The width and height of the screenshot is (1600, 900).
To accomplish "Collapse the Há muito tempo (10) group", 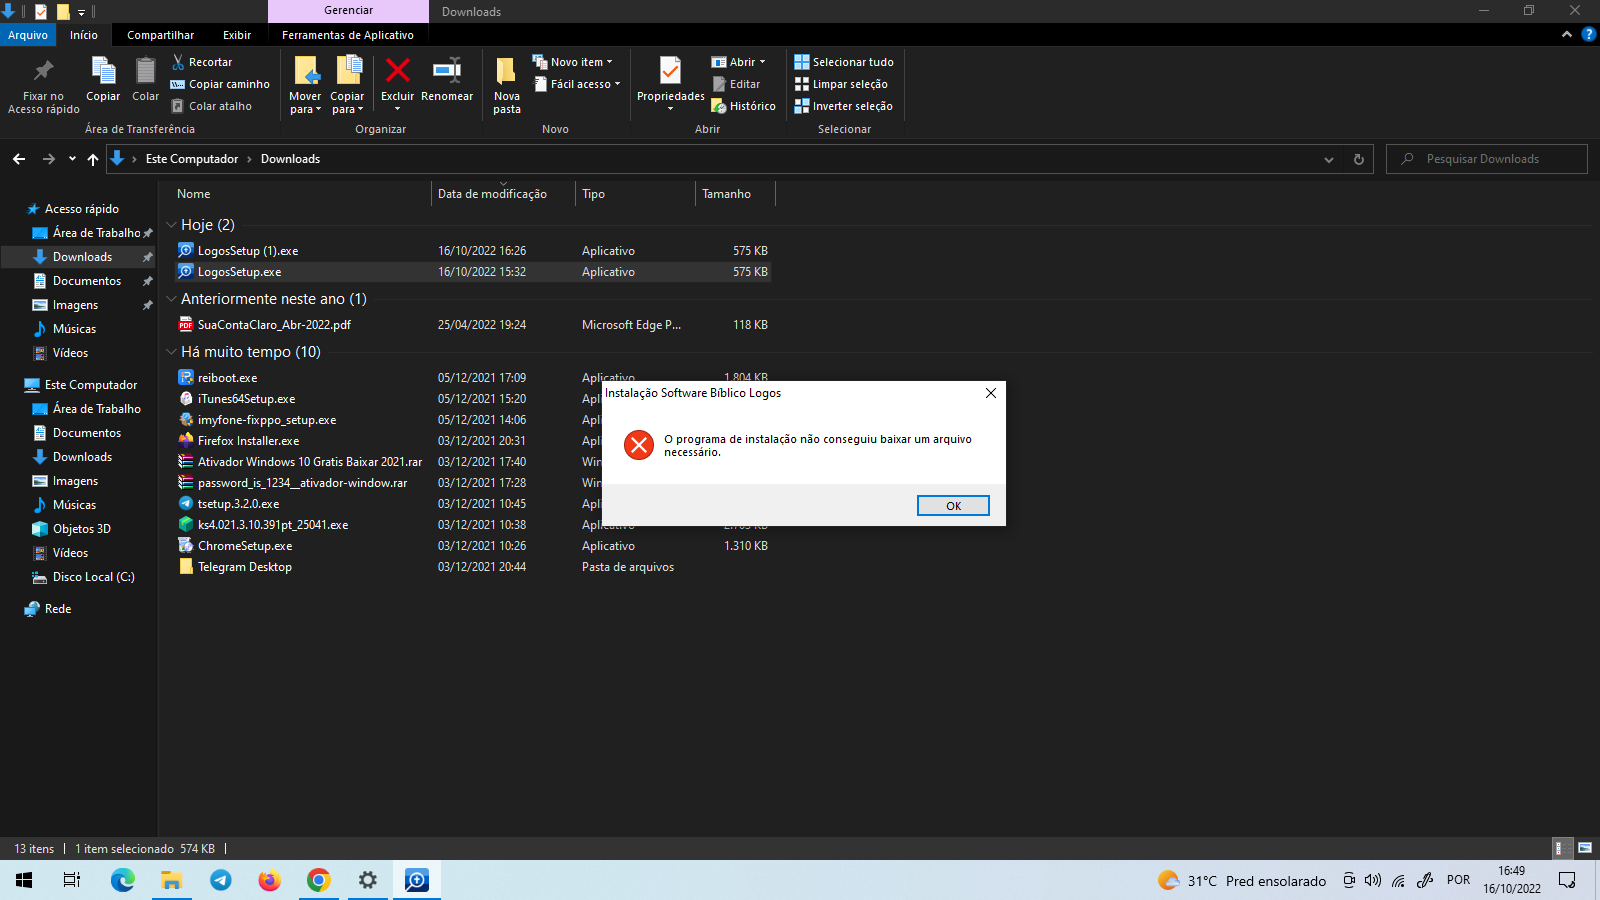I will (x=171, y=352).
